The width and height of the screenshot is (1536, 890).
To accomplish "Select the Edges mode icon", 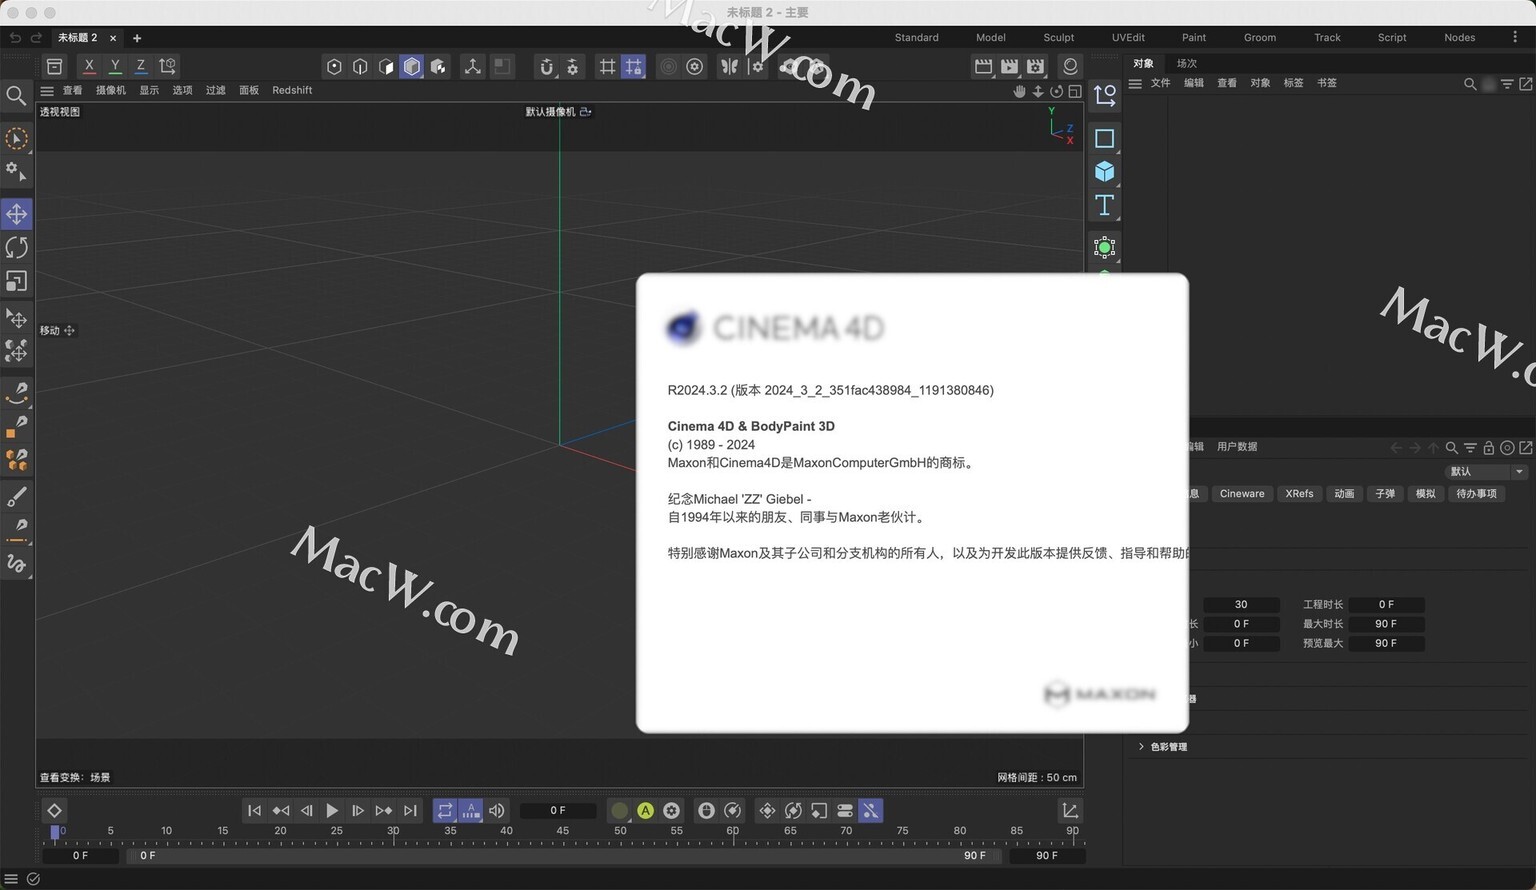I will tap(360, 66).
